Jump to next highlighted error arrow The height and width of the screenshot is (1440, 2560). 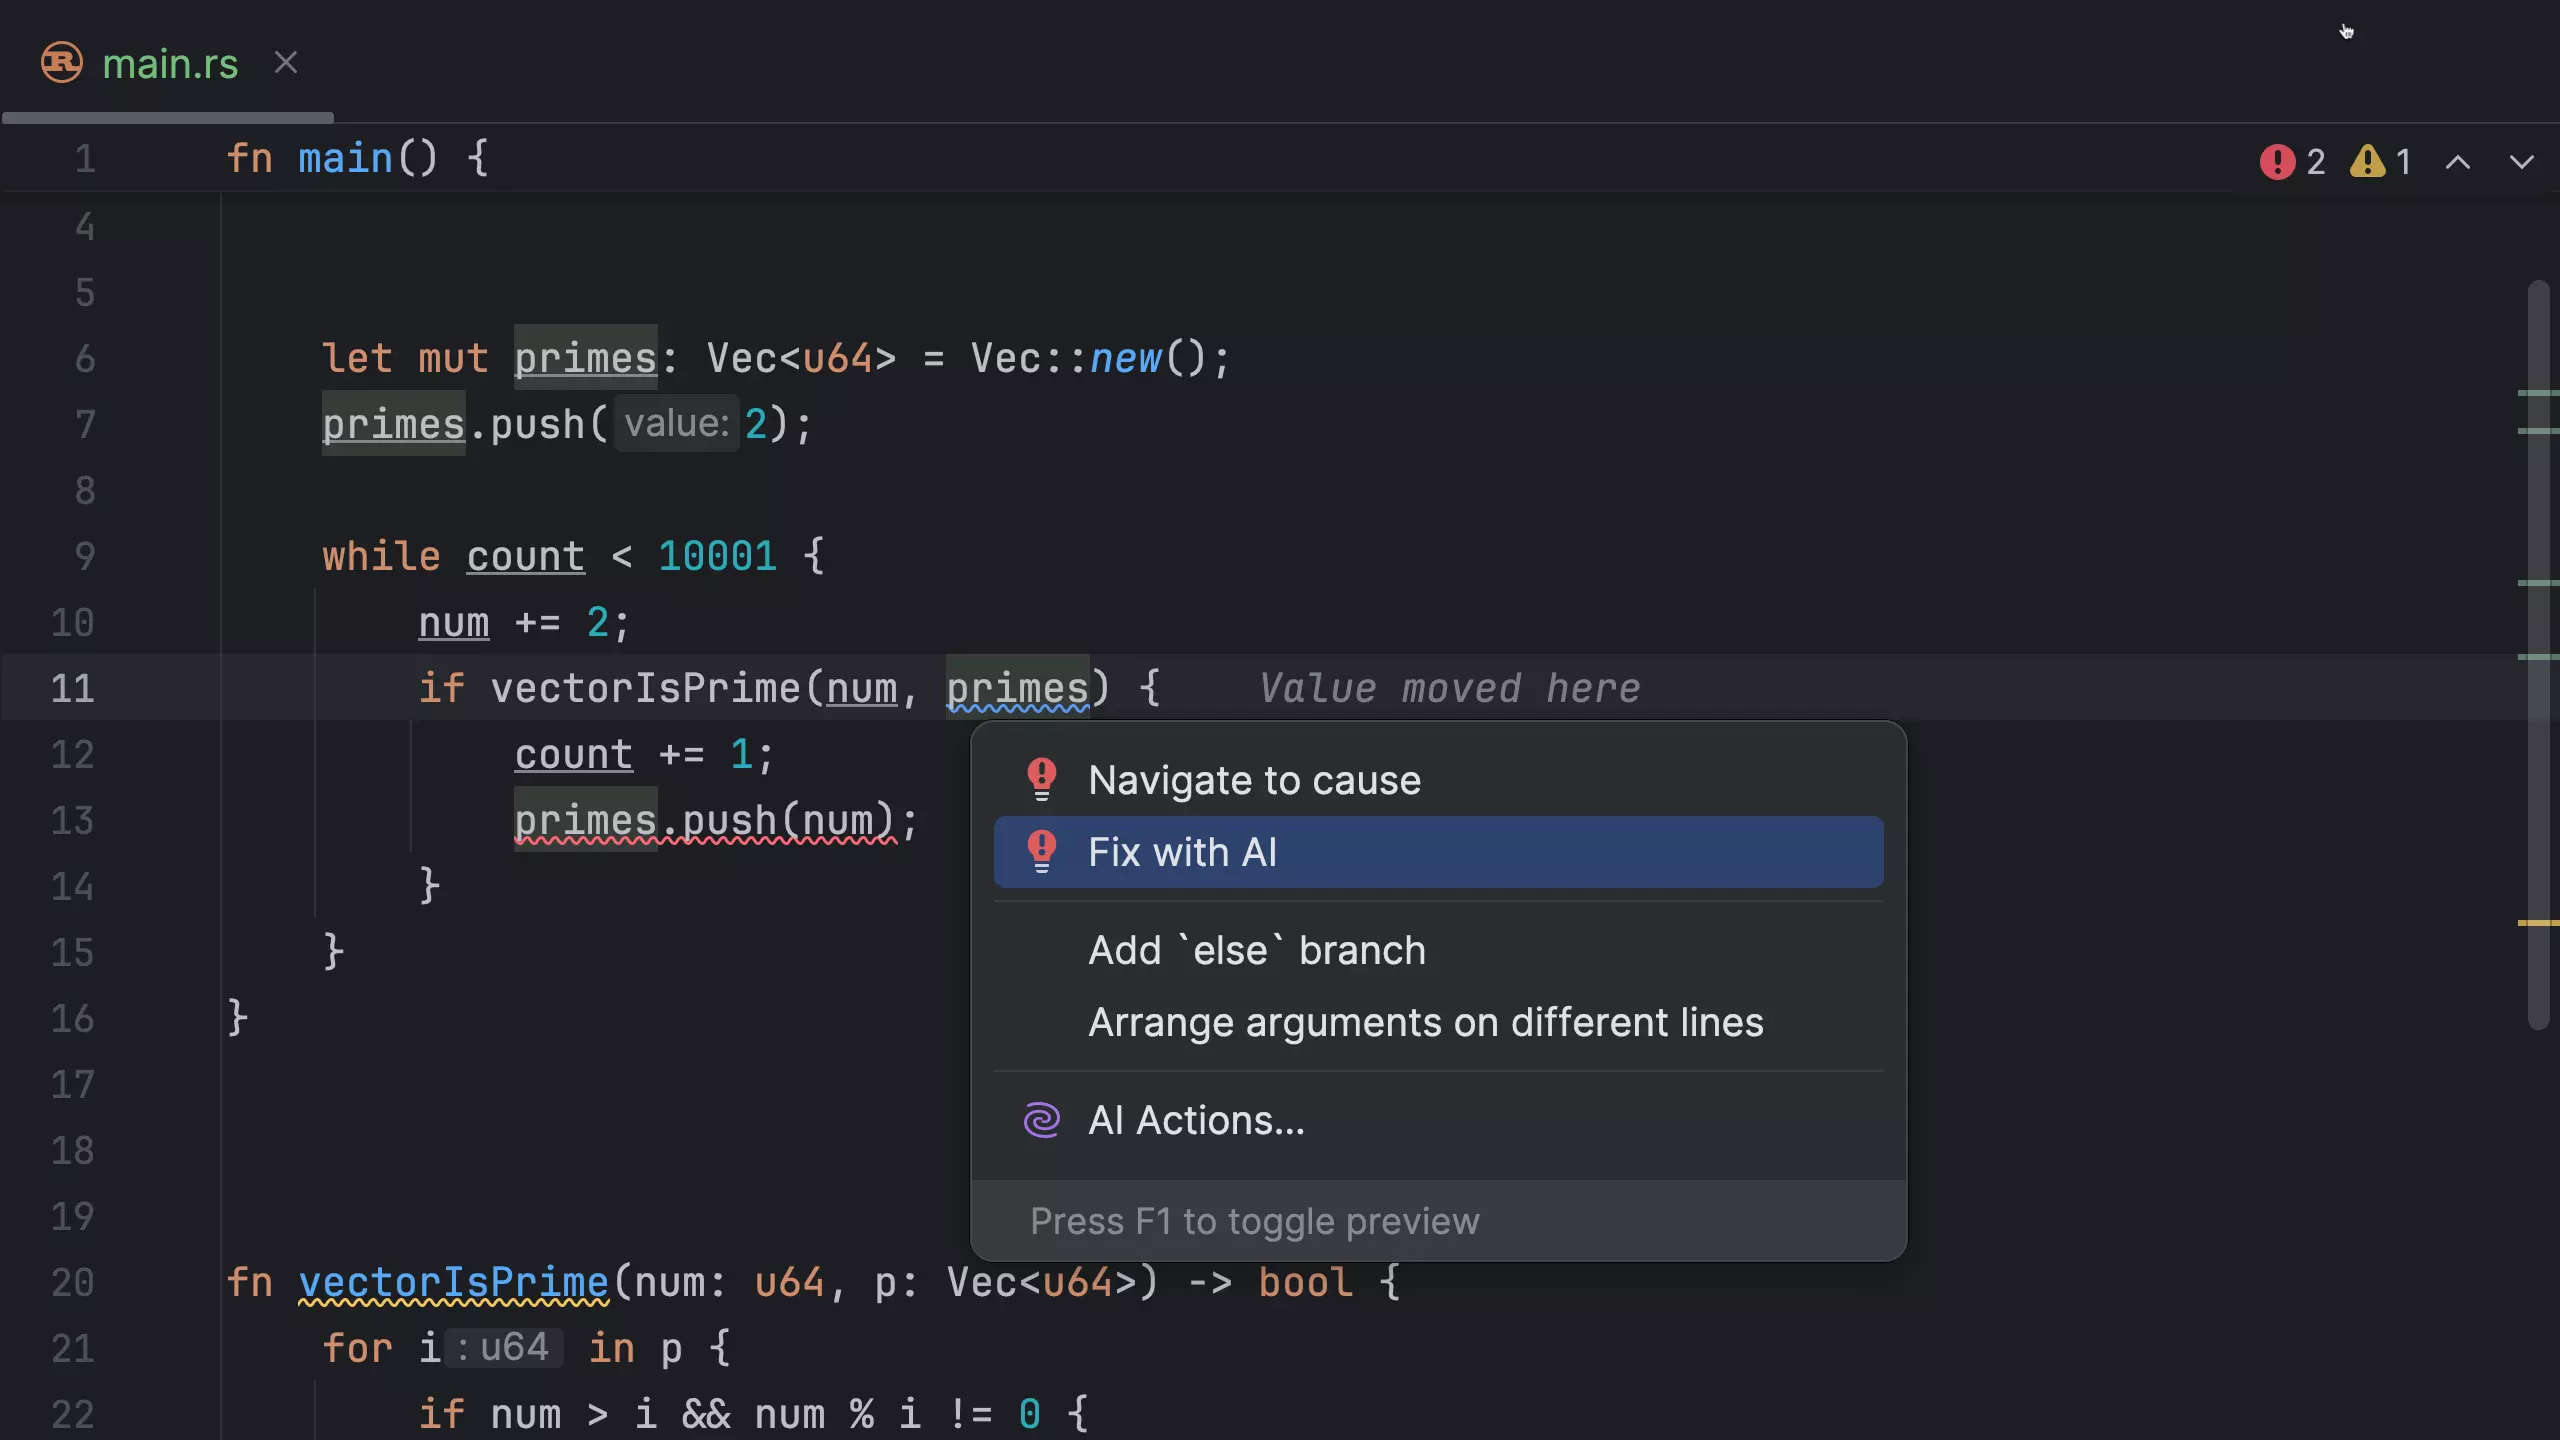2521,162
